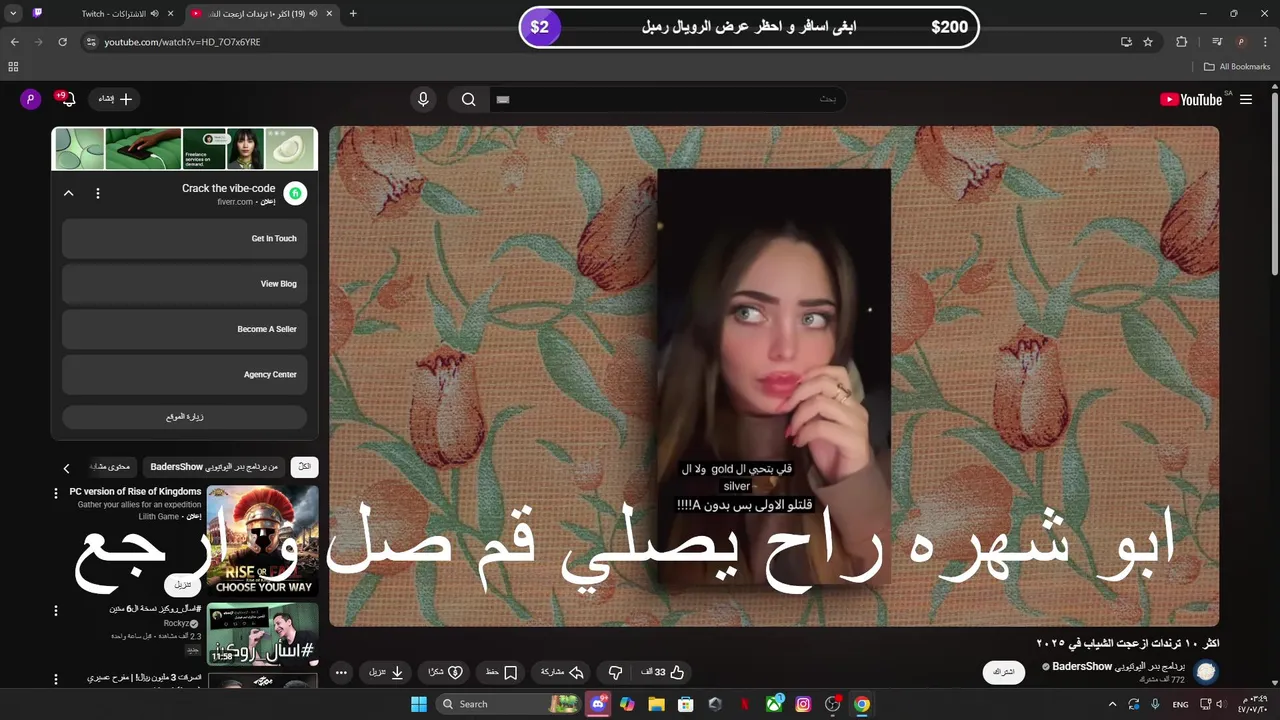Close the Twitch tab

click(170, 13)
